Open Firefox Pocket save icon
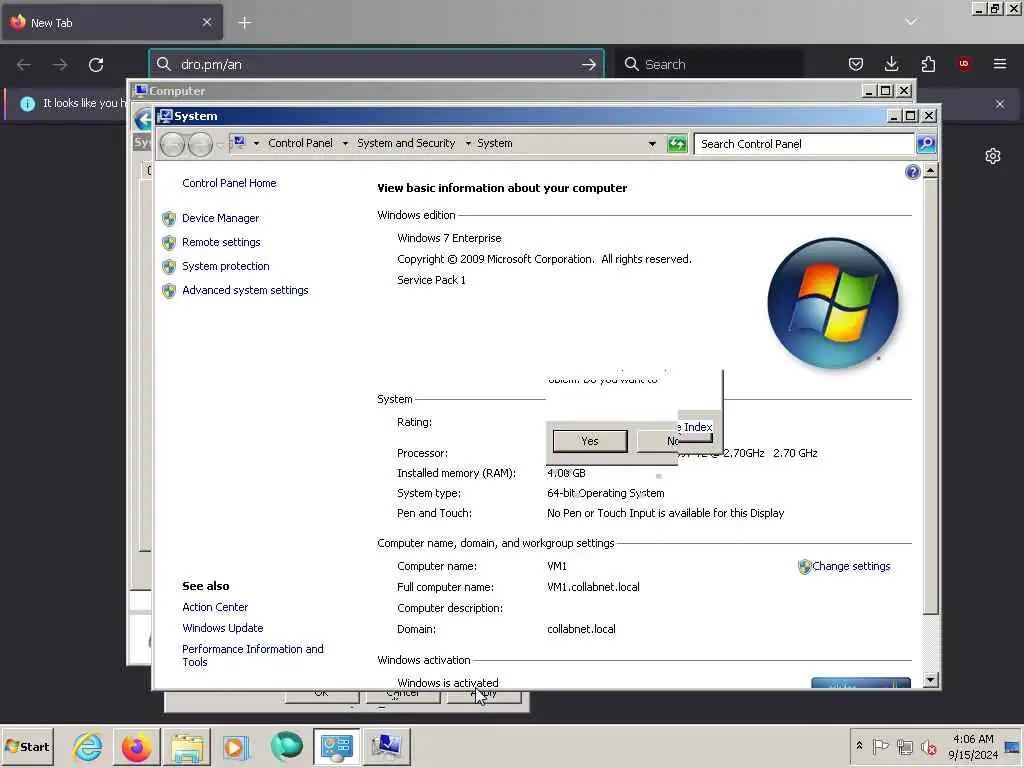The image size is (1024, 768). click(x=856, y=64)
